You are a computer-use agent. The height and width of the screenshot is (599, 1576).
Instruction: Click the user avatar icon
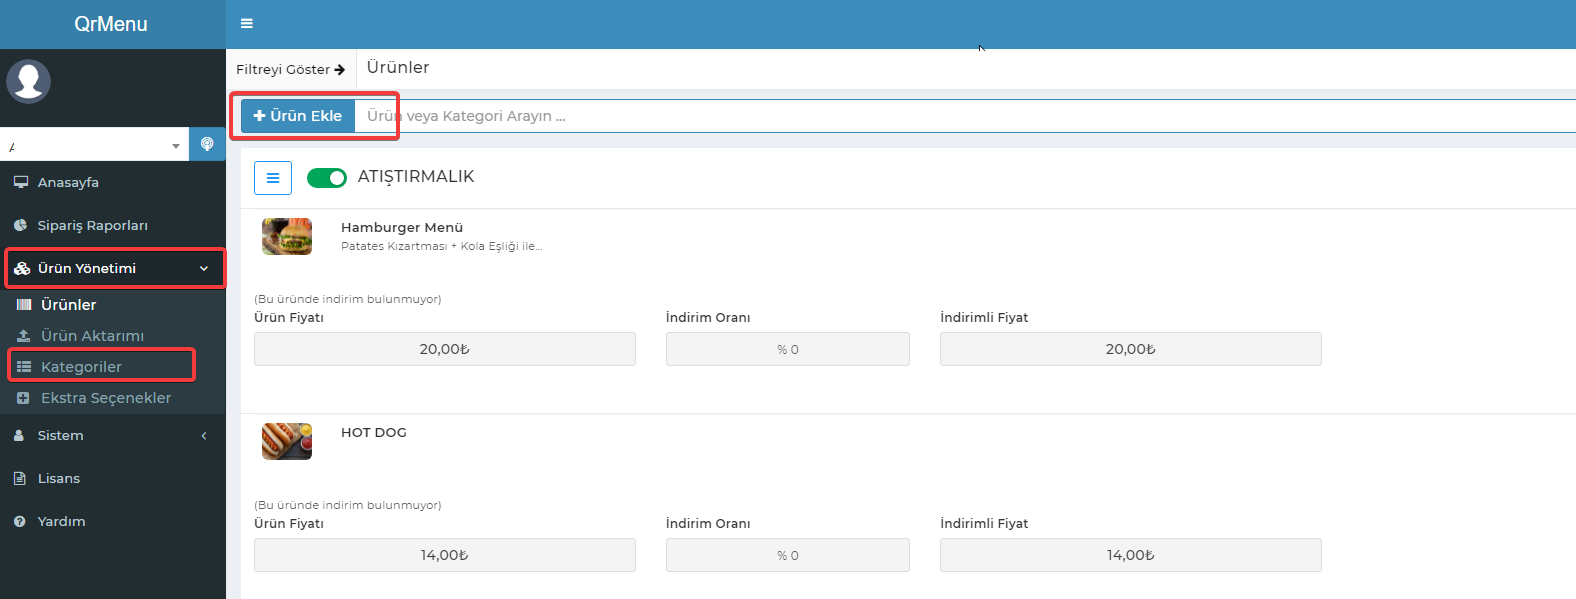(x=29, y=81)
